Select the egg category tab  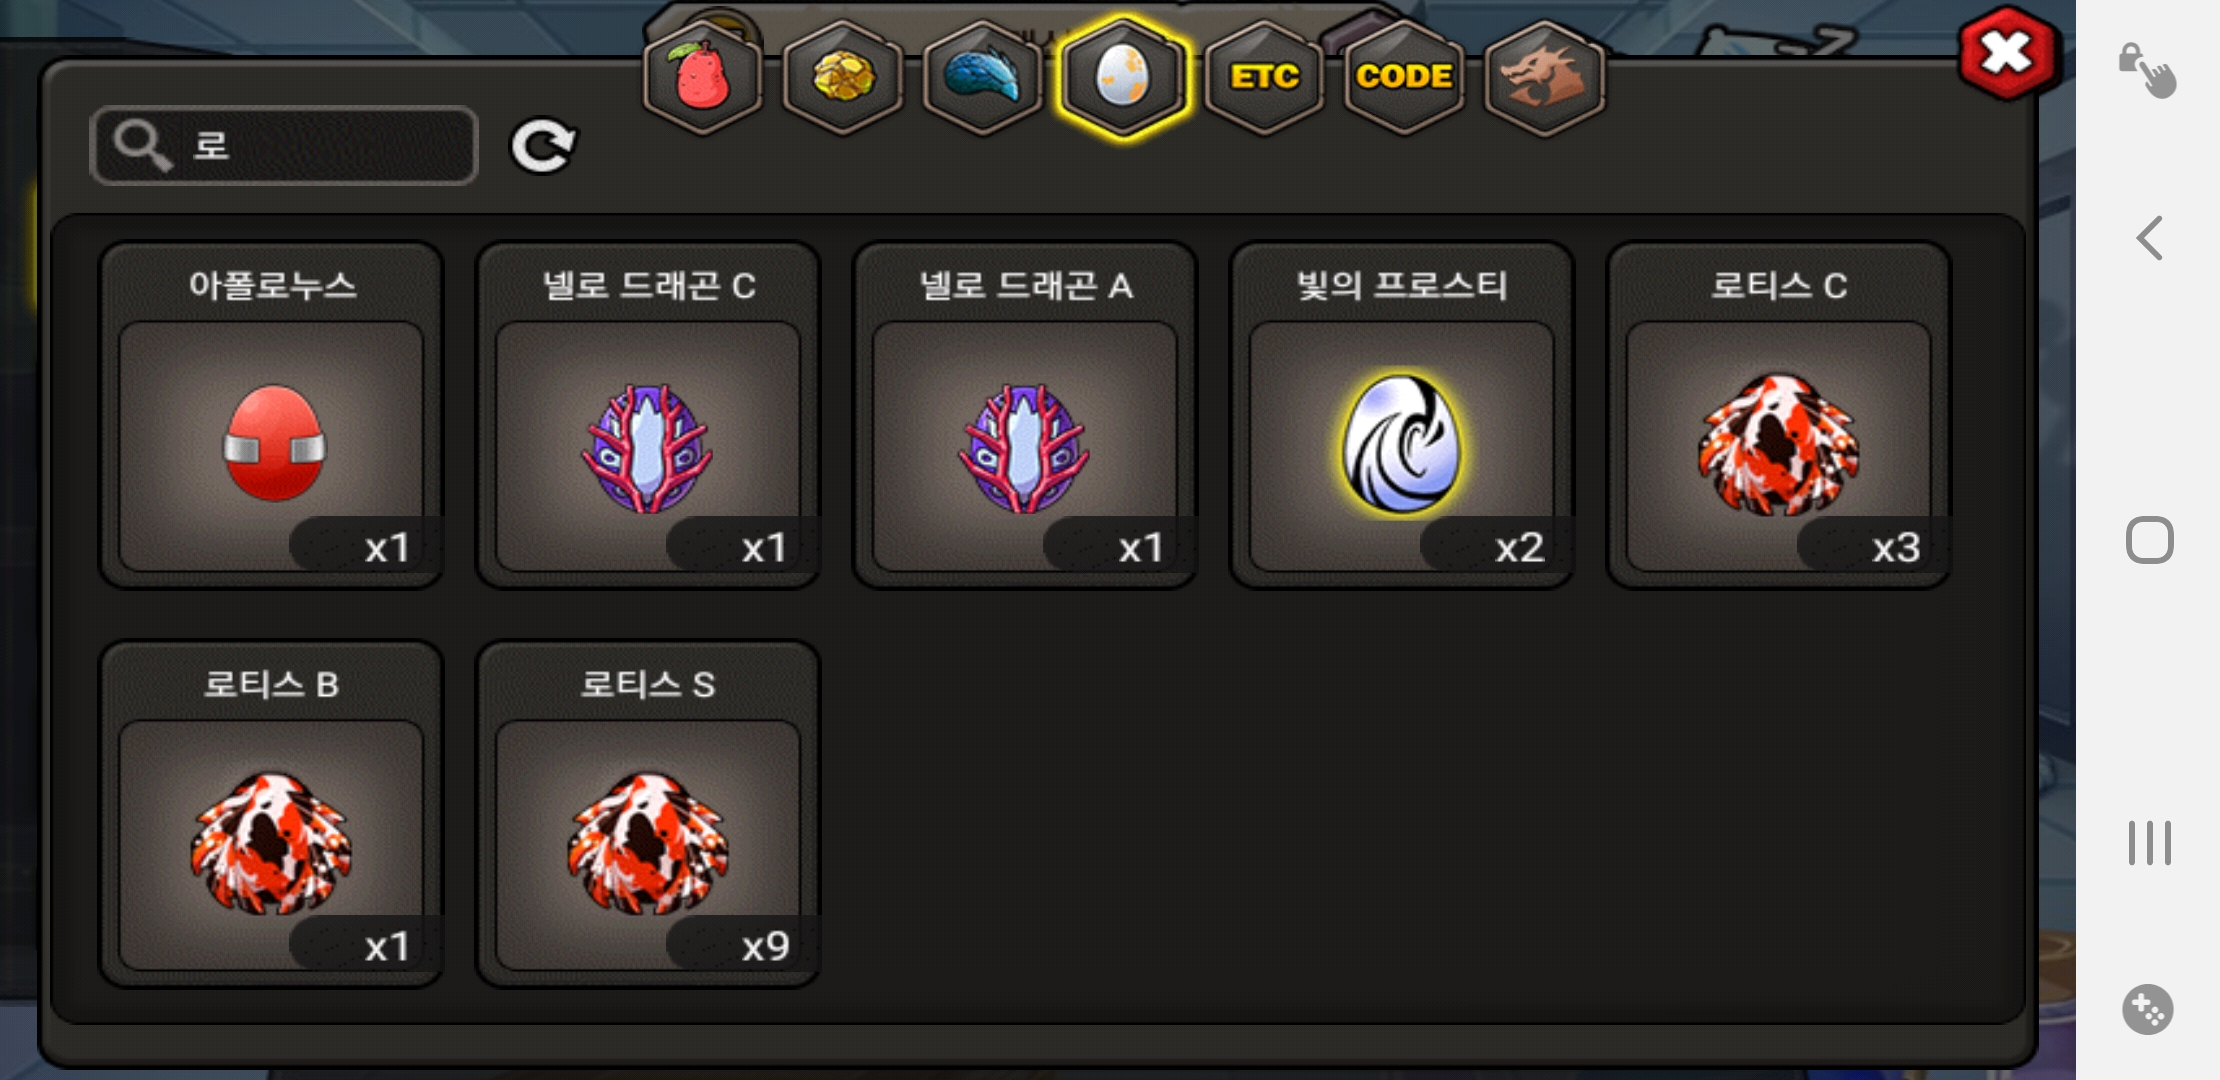pyautogui.click(x=1123, y=77)
